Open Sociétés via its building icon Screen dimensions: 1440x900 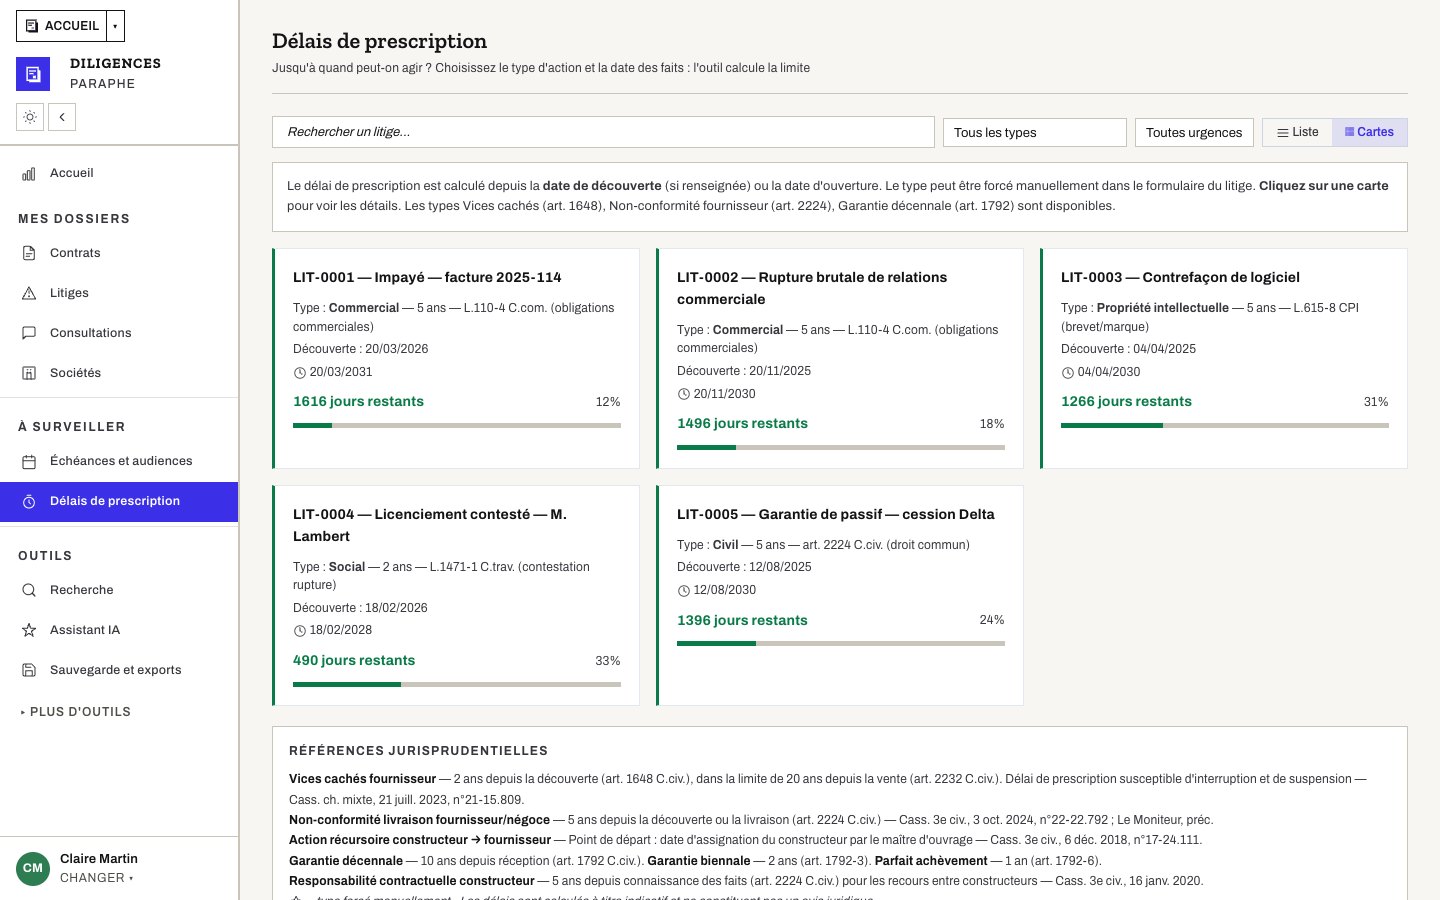point(29,373)
